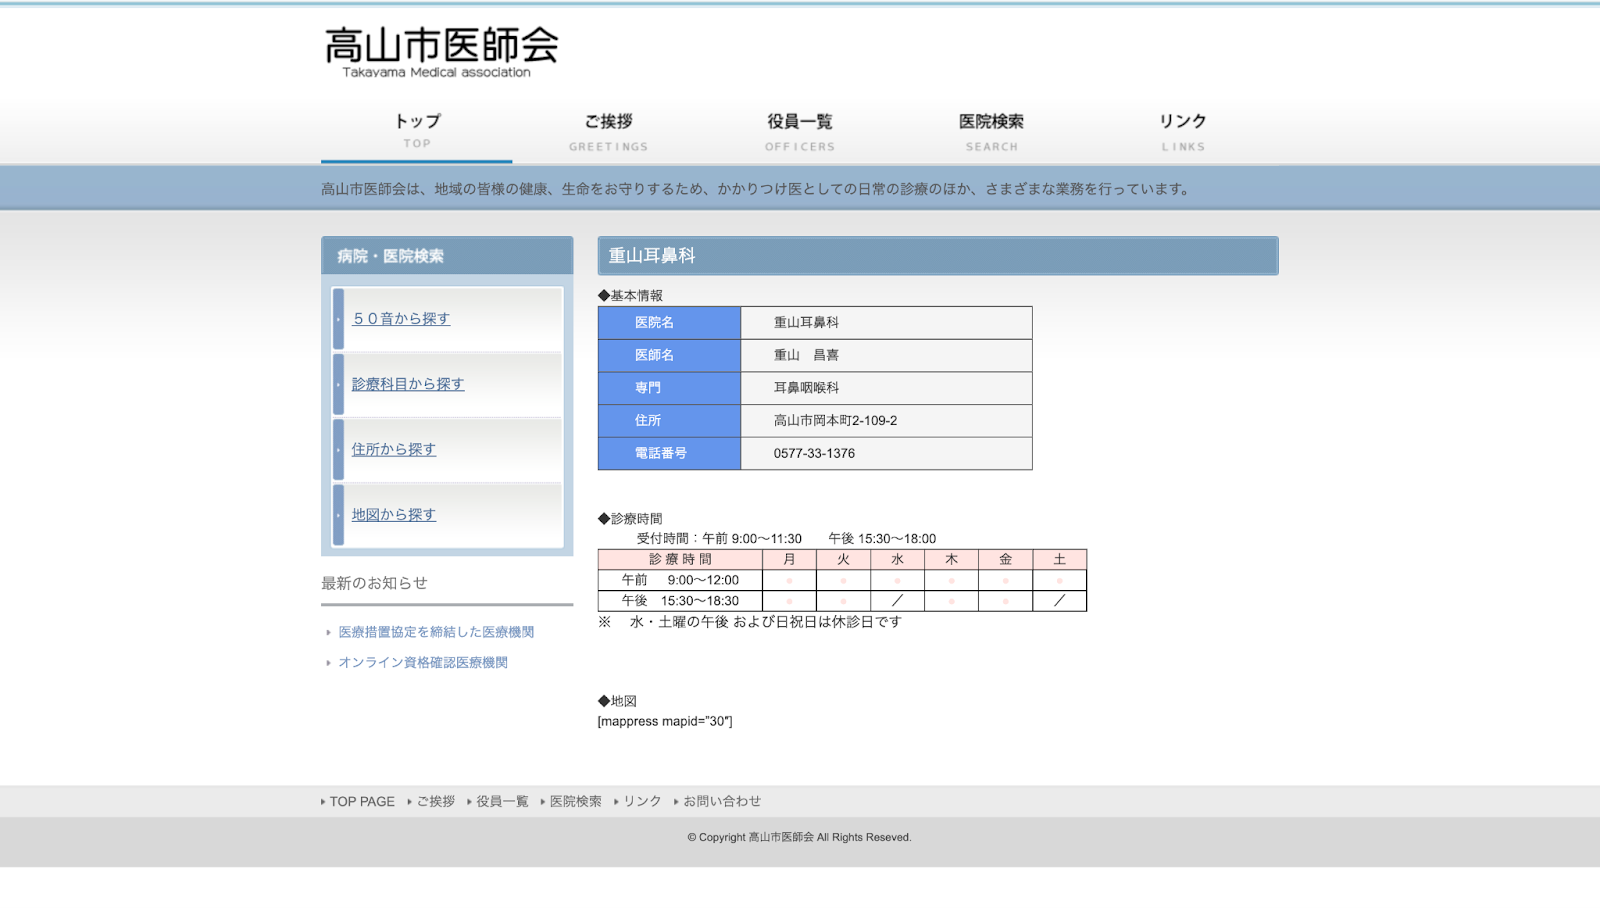Click the arrow icon before お問い合わせ in footer
1600x908 pixels.
click(x=677, y=800)
